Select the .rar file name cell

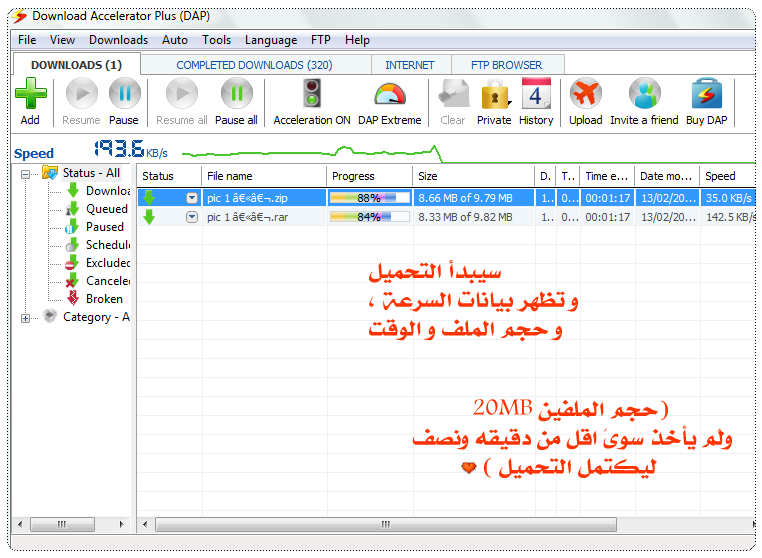[264, 217]
